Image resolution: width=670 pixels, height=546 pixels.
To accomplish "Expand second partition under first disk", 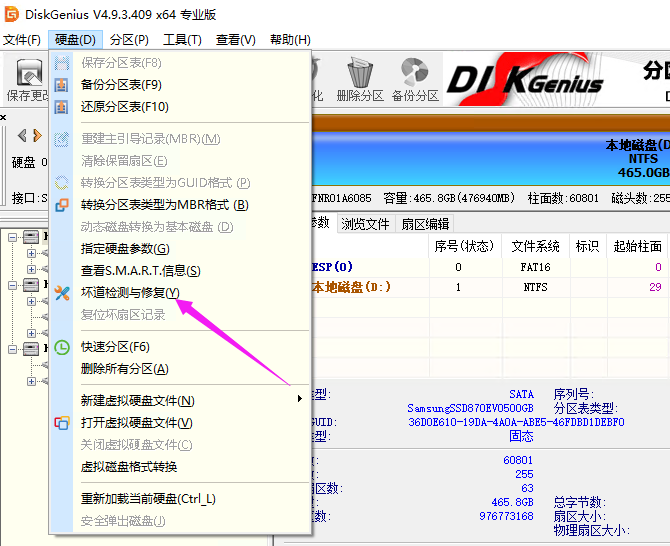I will click(x=31, y=269).
